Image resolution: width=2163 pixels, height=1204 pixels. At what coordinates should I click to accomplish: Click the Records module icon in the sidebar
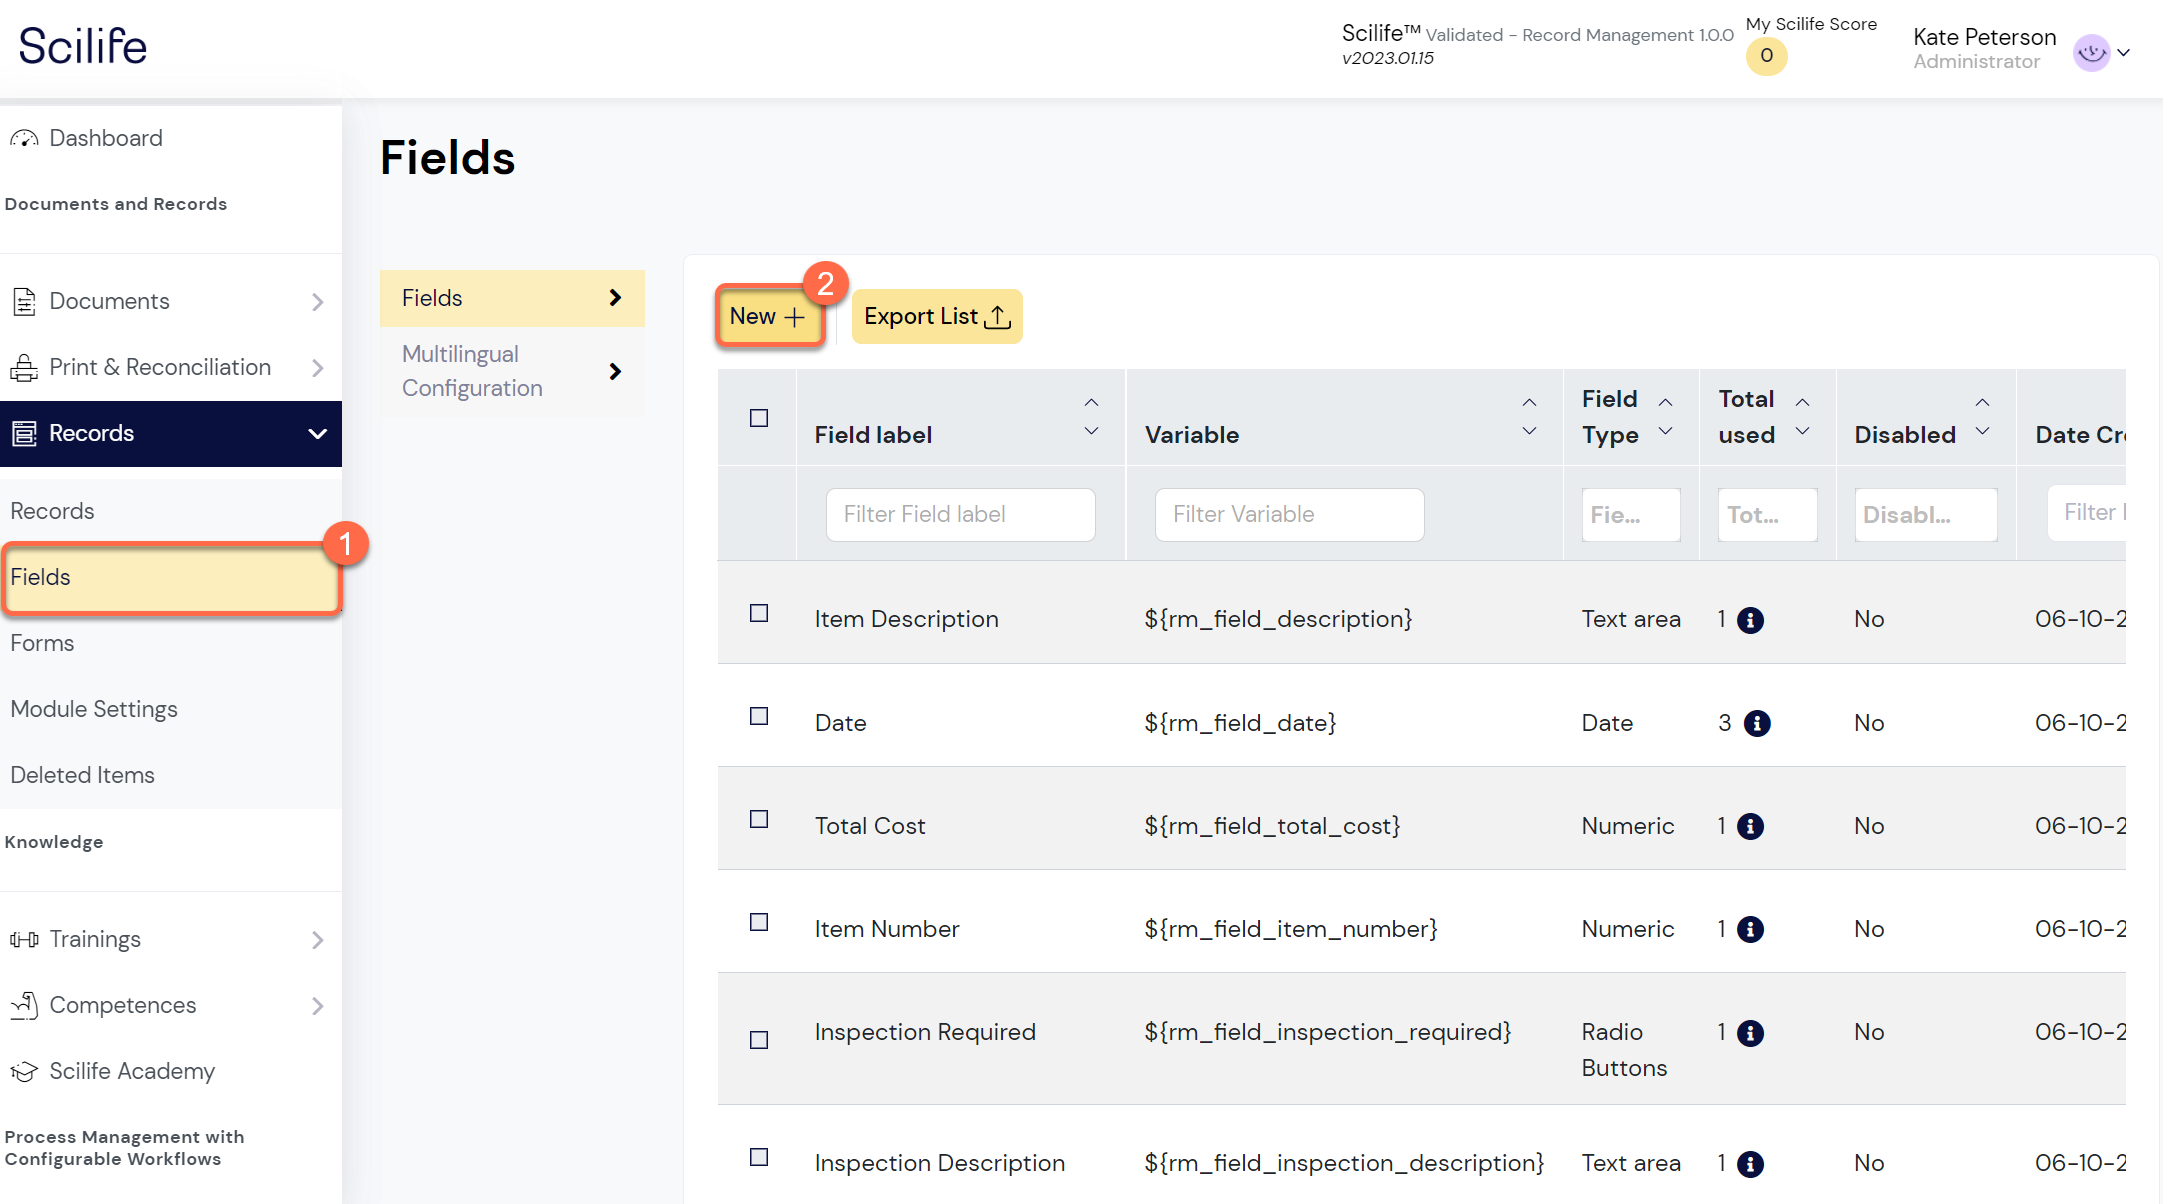[x=23, y=433]
